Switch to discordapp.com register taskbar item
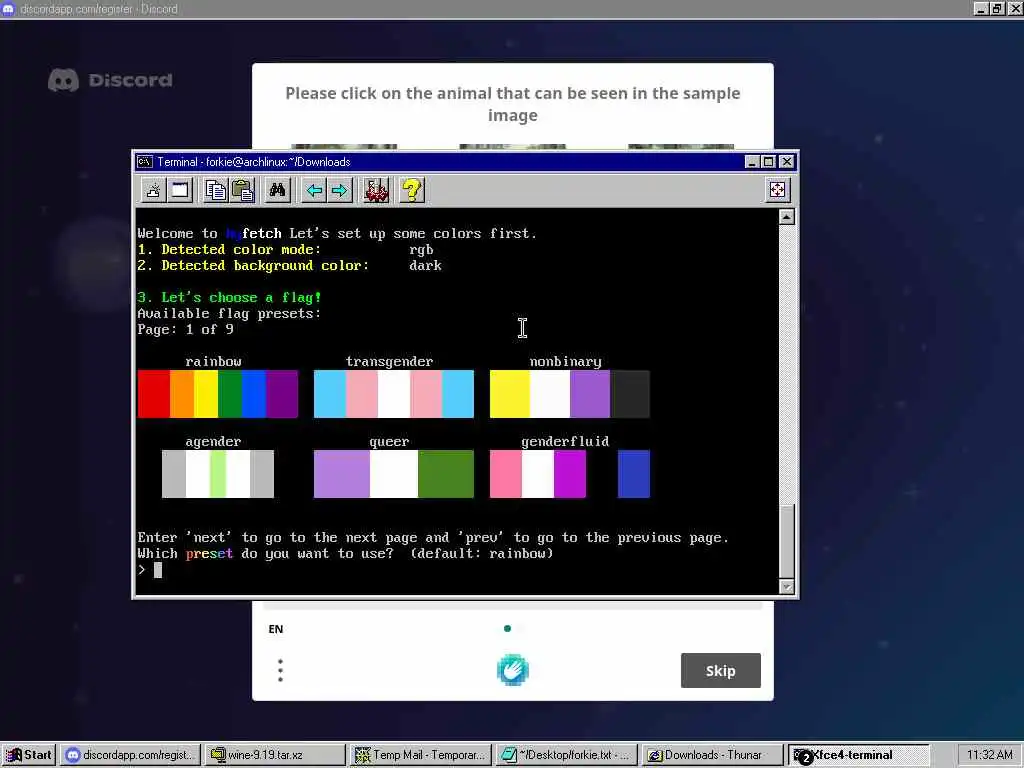1024x768 pixels. (x=131, y=755)
